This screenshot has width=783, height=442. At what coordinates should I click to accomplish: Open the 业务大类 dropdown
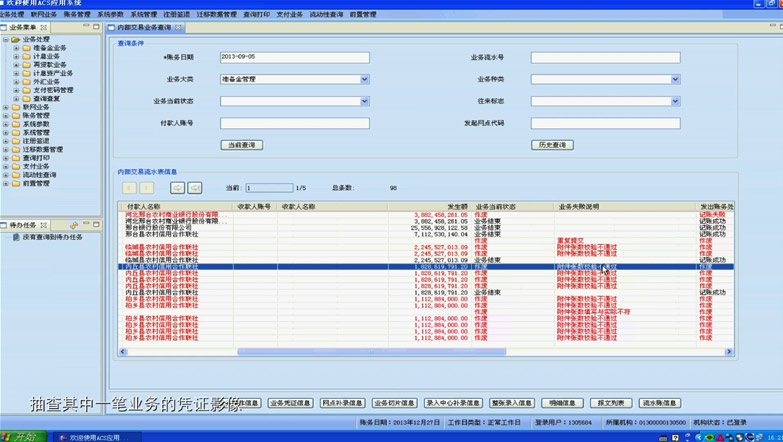click(364, 79)
